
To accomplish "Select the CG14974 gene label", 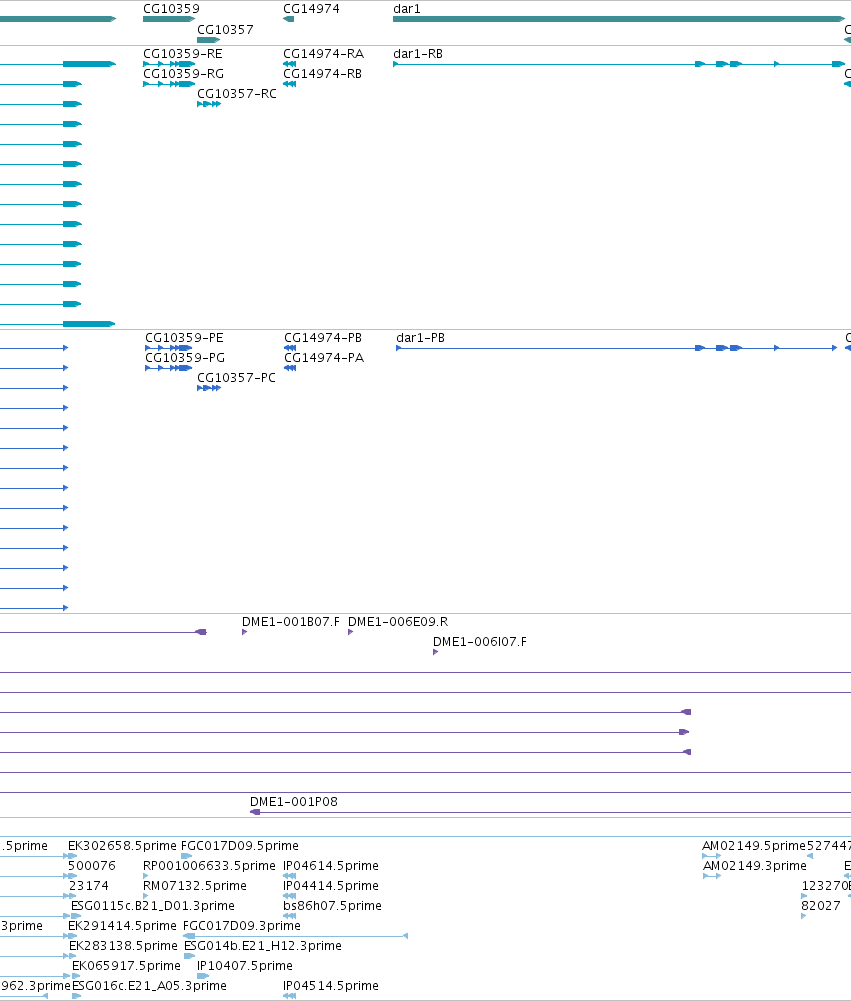I will pyautogui.click(x=311, y=9).
